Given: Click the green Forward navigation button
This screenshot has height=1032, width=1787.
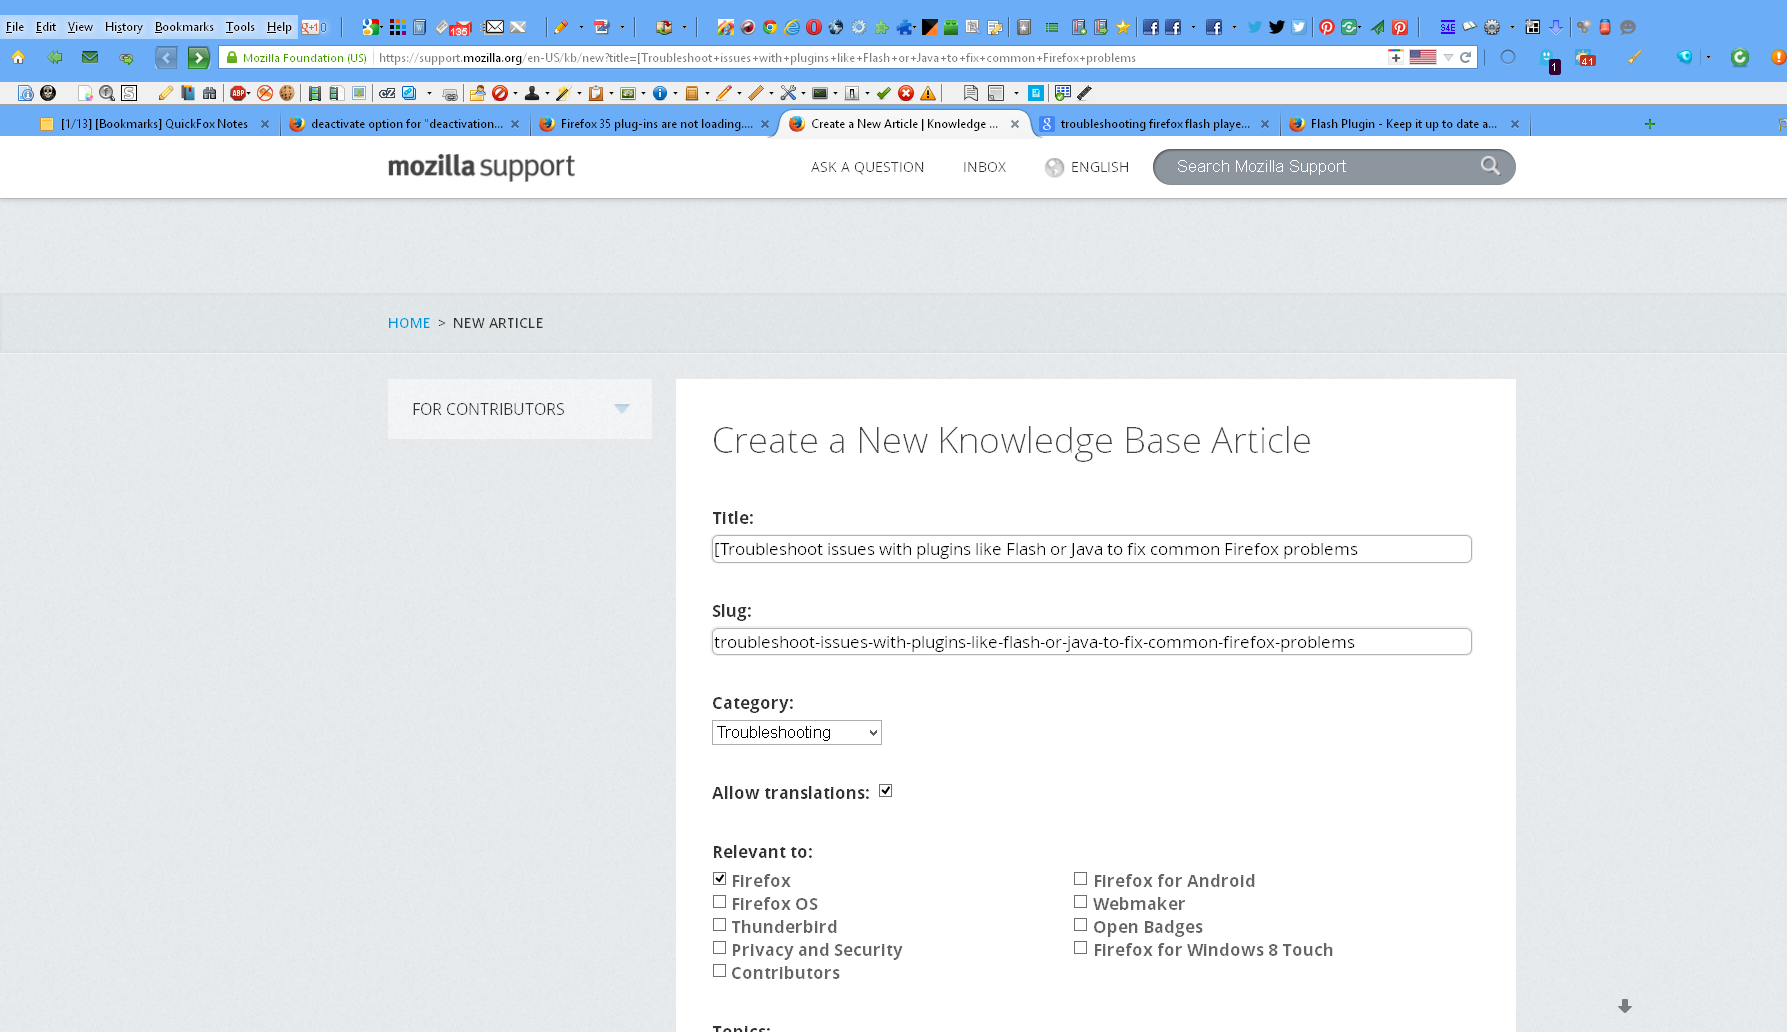Looking at the screenshot, I should pos(199,58).
